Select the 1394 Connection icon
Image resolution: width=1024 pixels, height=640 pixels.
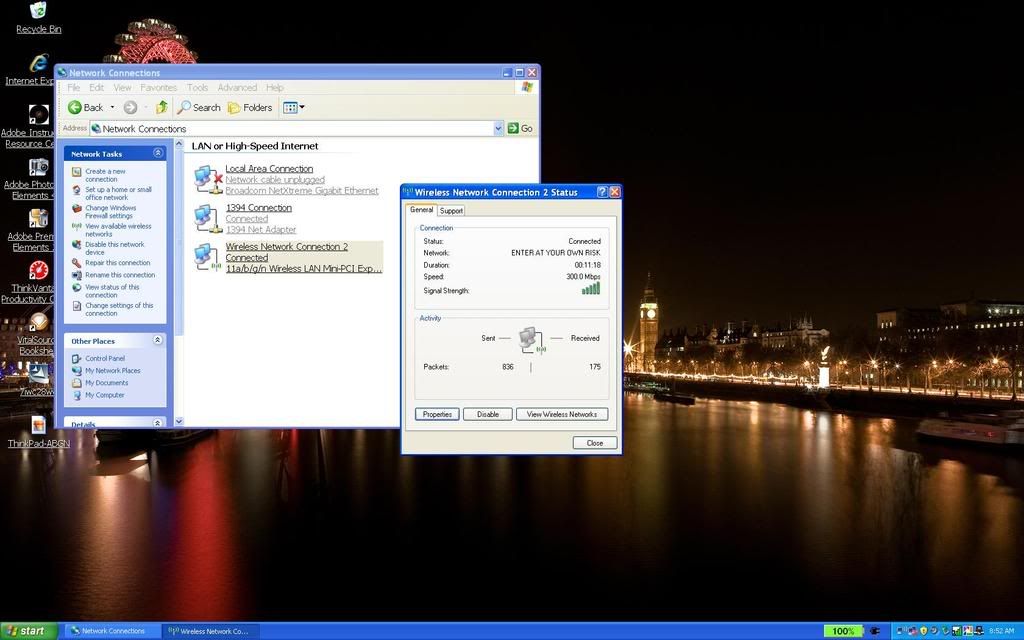click(207, 217)
